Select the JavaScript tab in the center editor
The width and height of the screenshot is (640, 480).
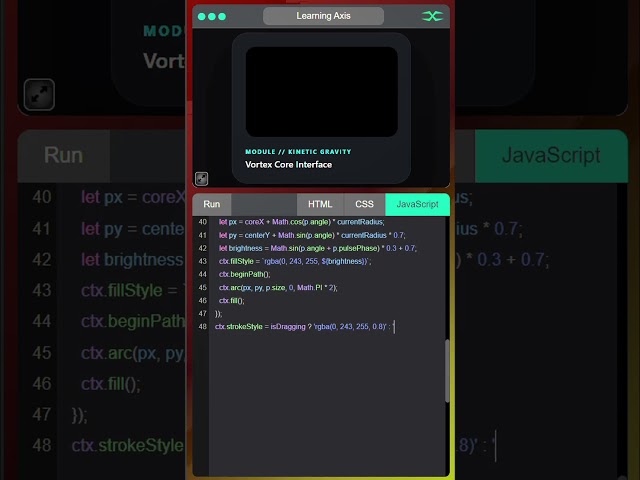418,204
